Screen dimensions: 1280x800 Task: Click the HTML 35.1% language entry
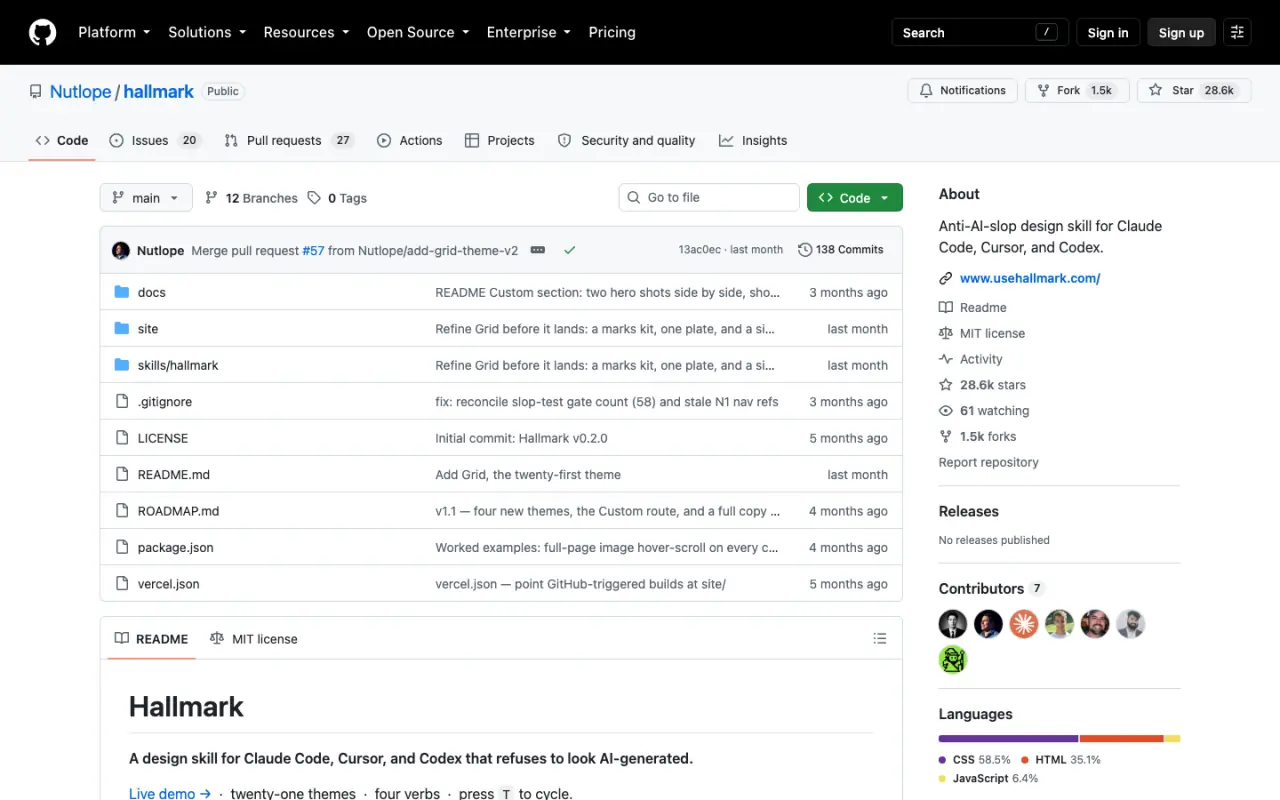click(x=1061, y=760)
